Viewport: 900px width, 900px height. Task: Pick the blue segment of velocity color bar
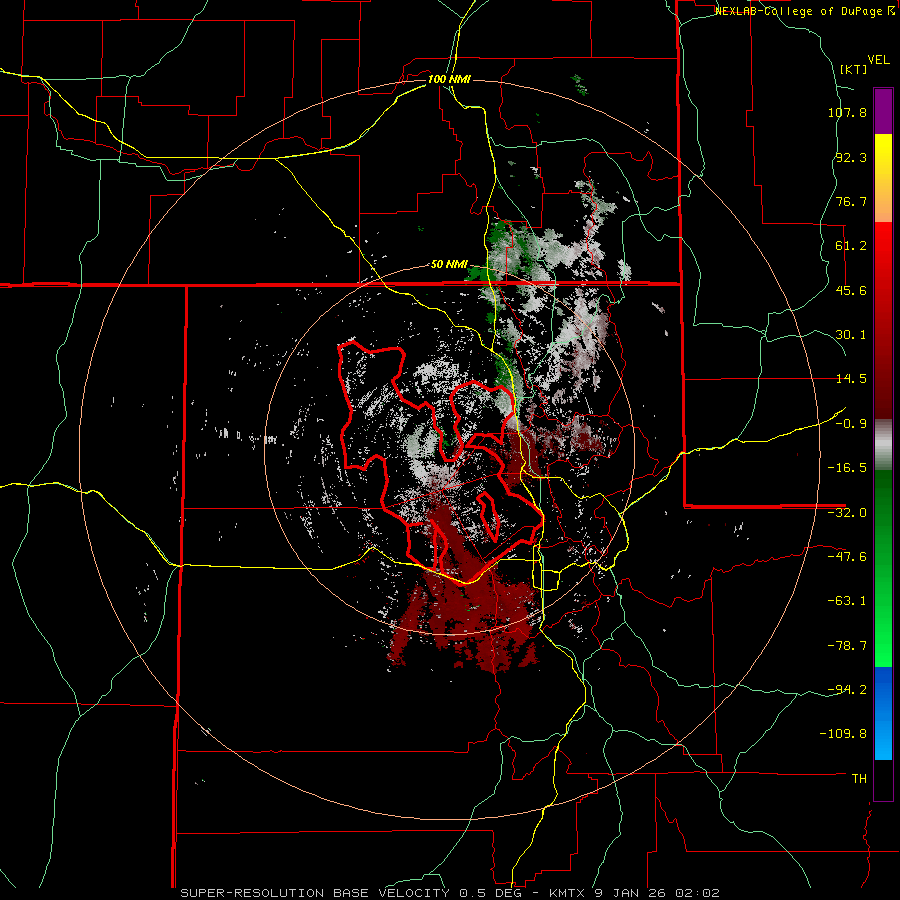(x=883, y=713)
